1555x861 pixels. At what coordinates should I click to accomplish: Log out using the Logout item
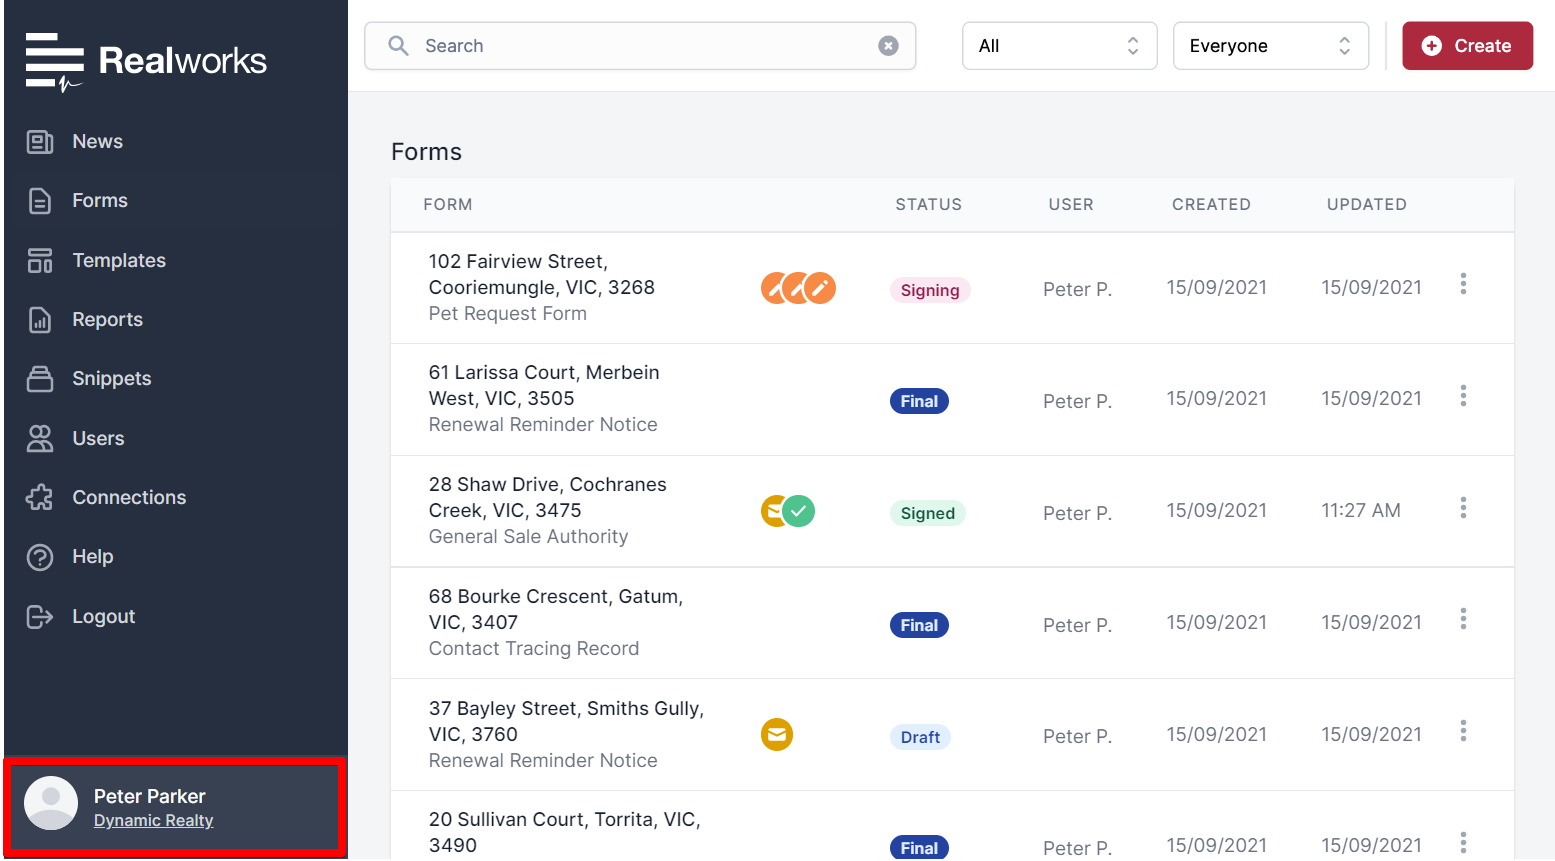click(104, 617)
